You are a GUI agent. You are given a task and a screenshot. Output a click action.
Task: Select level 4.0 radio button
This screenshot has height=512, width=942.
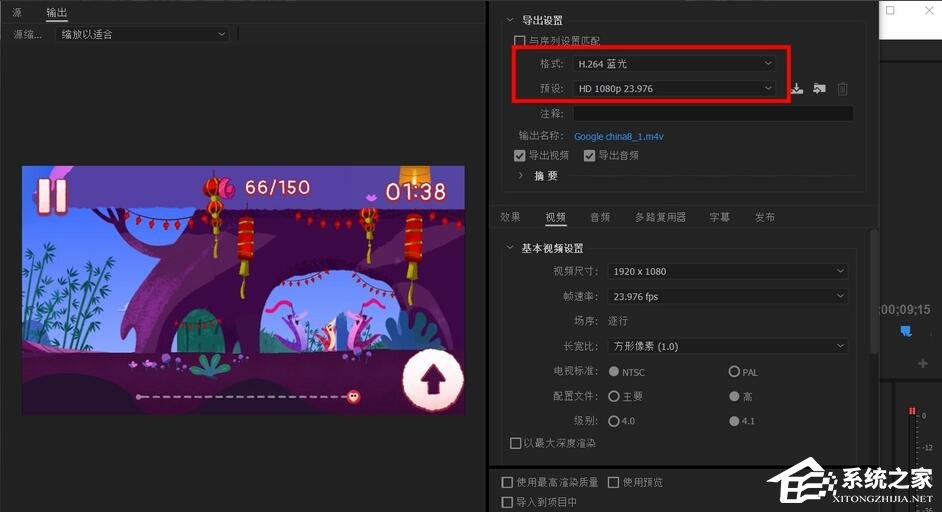tap(613, 421)
